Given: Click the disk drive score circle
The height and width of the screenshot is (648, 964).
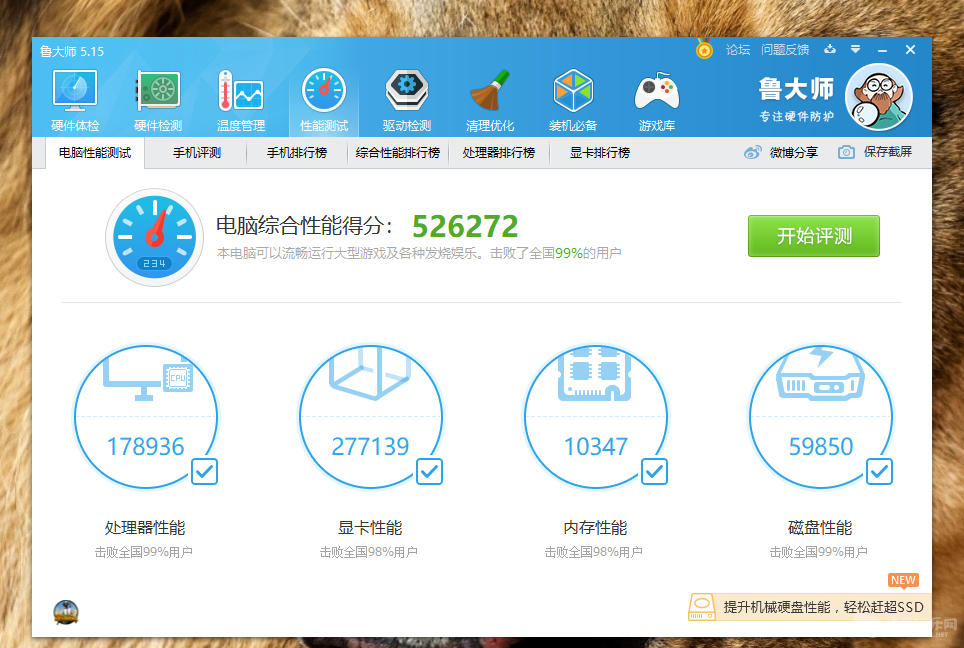Looking at the screenshot, I should pyautogui.click(x=821, y=416).
